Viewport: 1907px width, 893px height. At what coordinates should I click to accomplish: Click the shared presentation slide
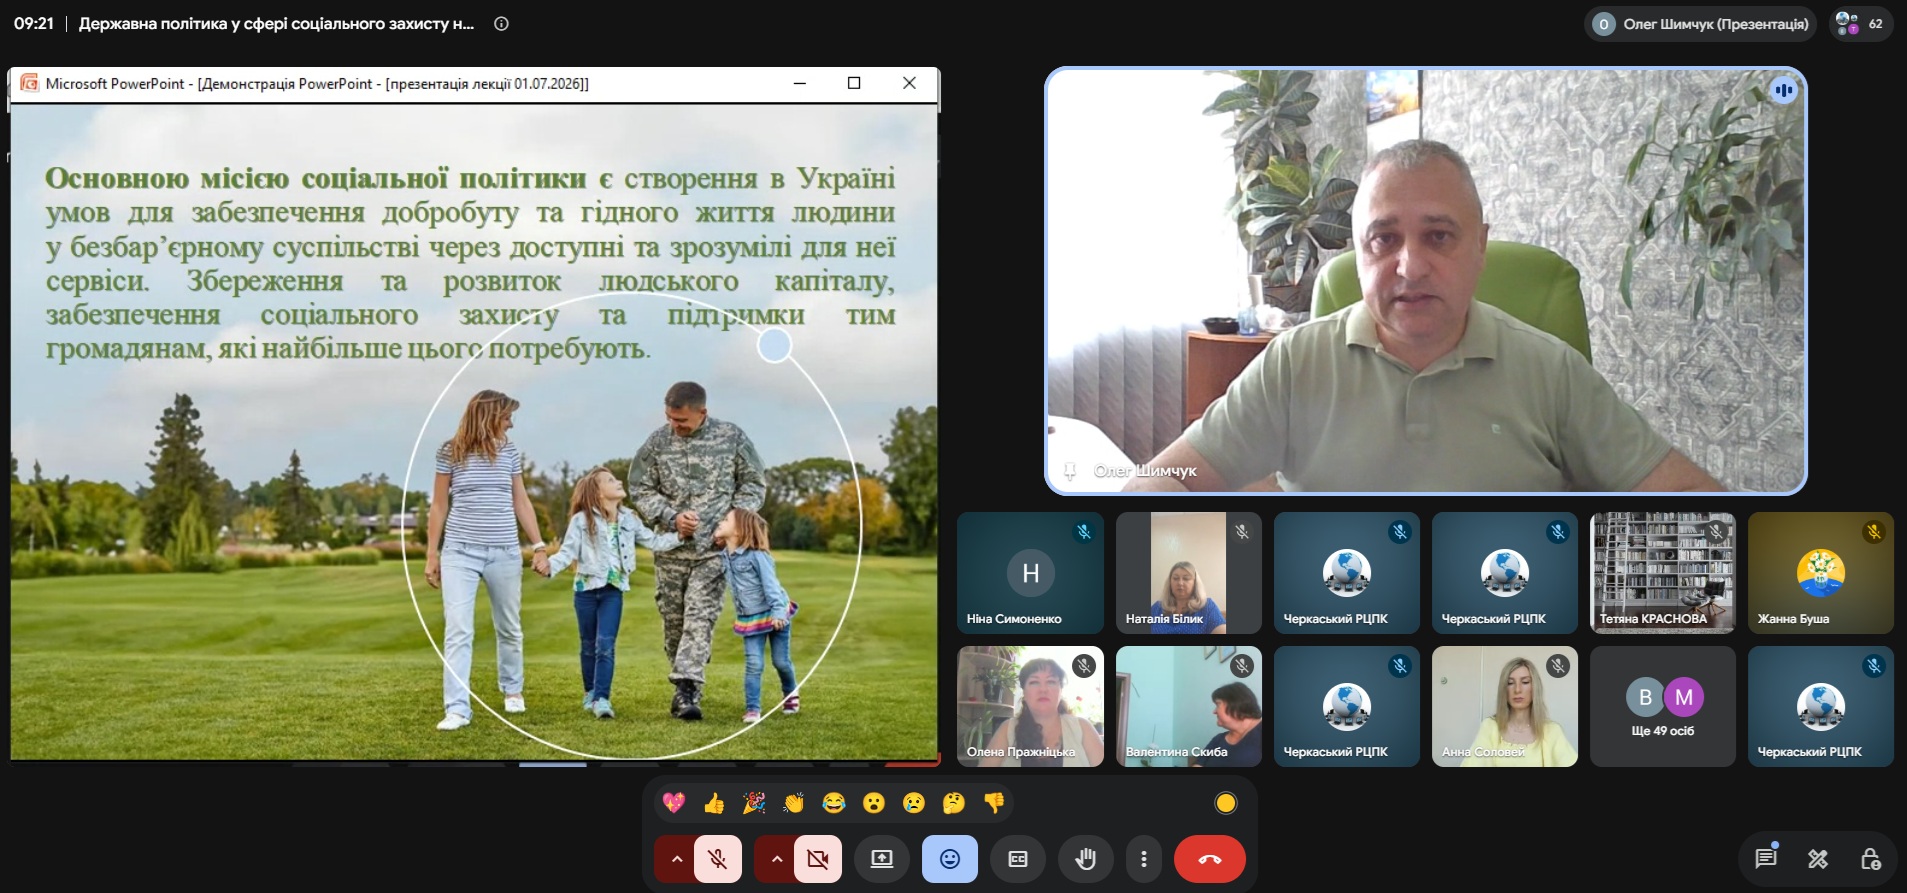click(x=474, y=432)
